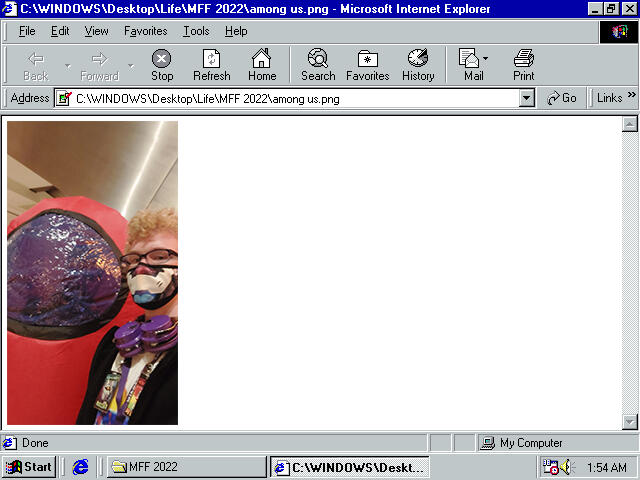The image size is (640, 480).
Task: Open the View menu
Action: (96, 31)
